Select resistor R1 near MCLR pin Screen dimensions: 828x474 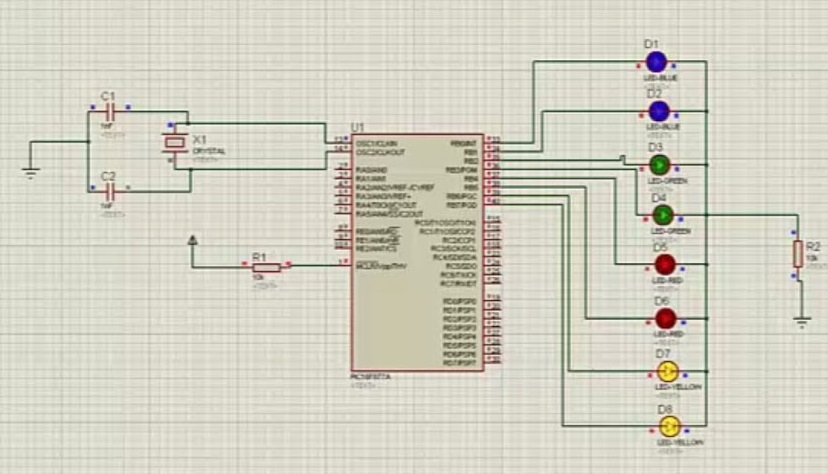[x=267, y=268]
